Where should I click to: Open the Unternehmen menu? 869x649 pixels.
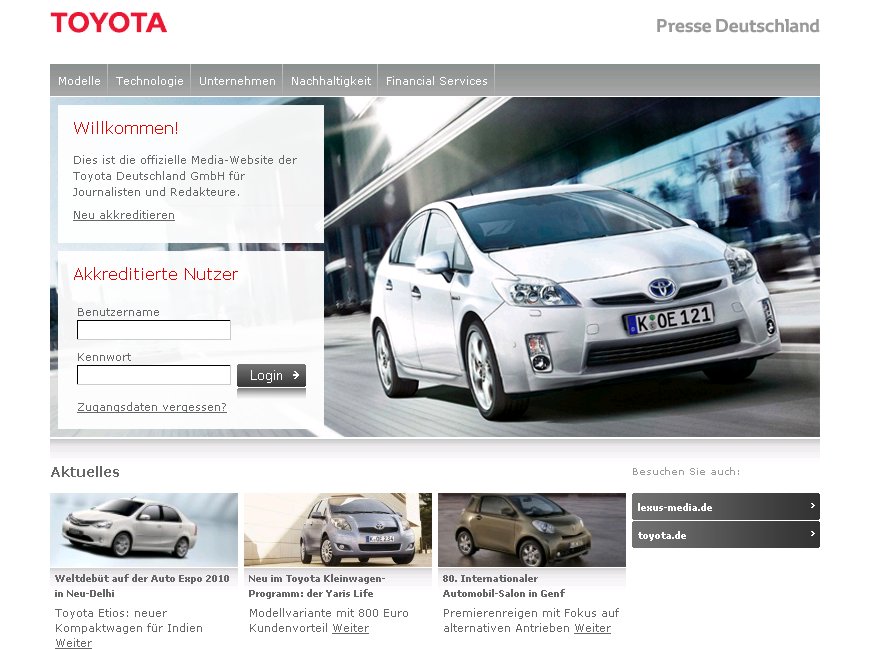(x=237, y=81)
